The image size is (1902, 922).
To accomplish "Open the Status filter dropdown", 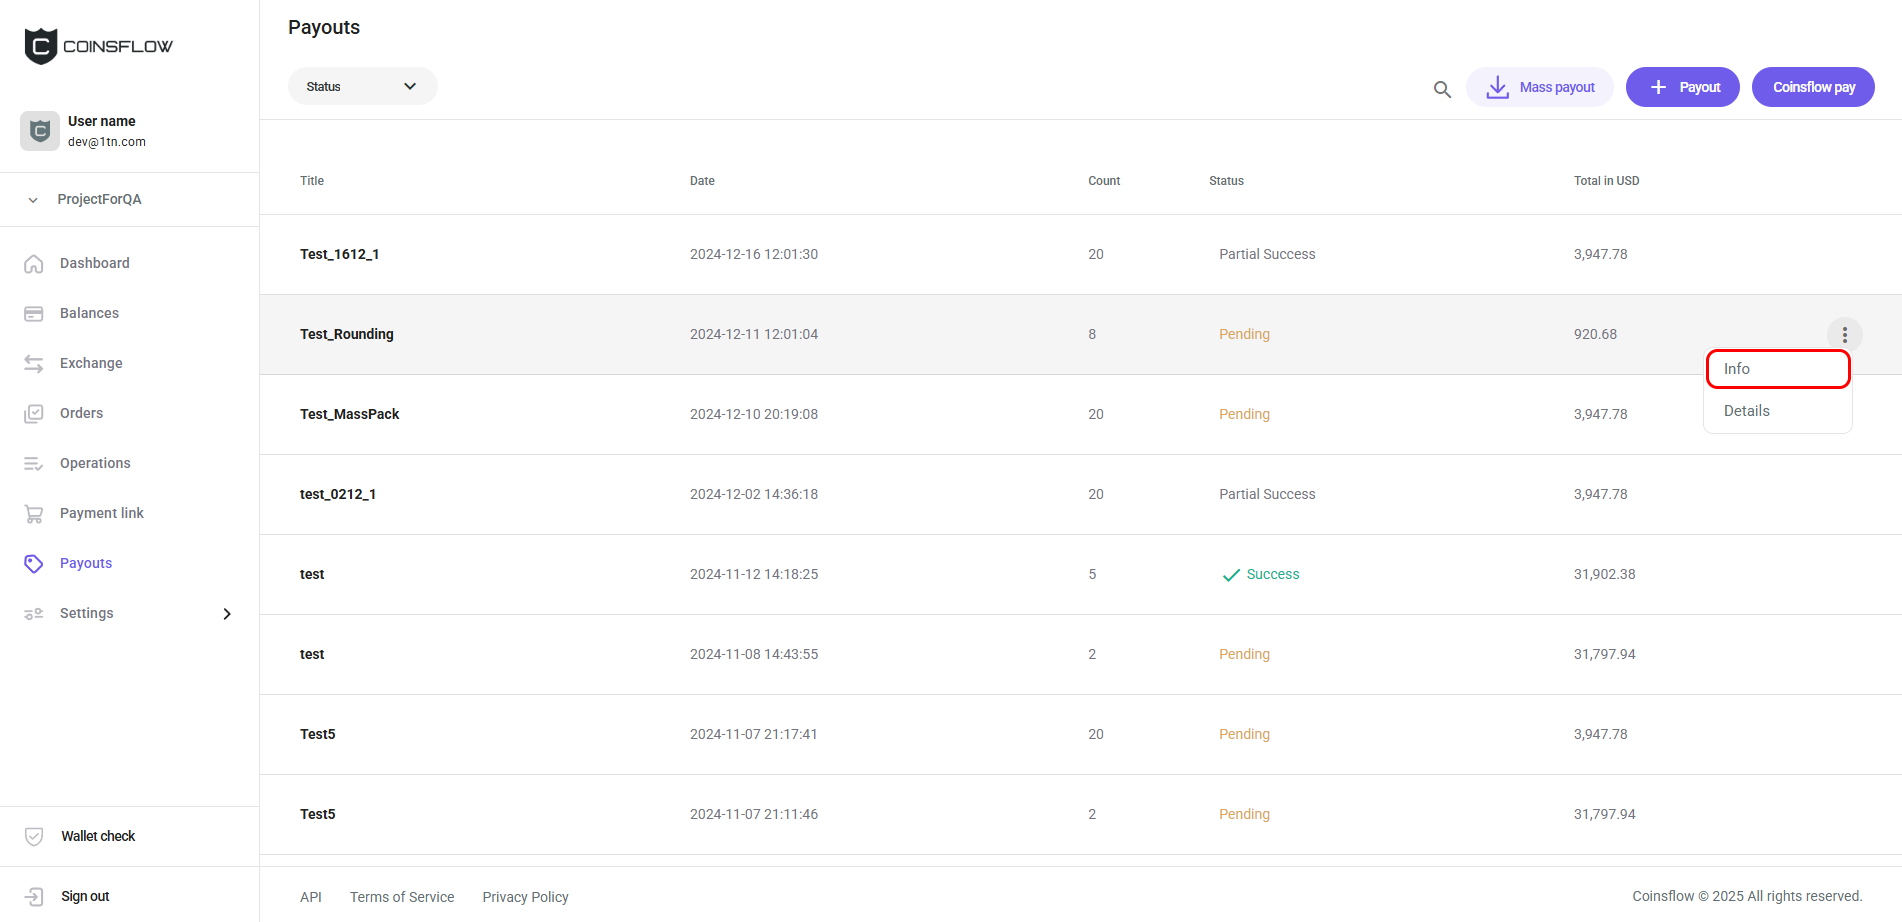I will (362, 87).
